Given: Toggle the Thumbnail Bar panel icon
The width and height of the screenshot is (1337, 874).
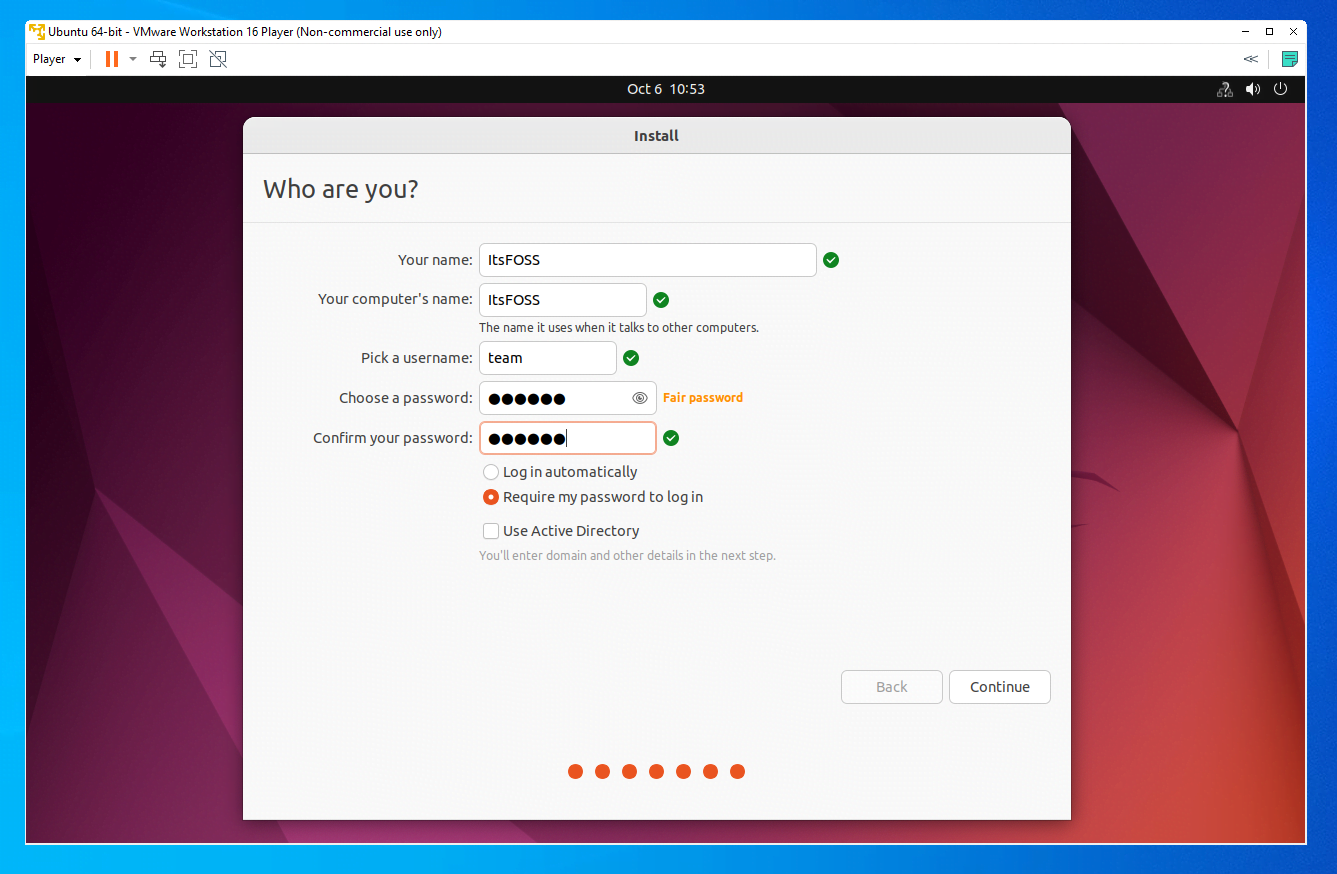Looking at the screenshot, I should (x=1289, y=58).
